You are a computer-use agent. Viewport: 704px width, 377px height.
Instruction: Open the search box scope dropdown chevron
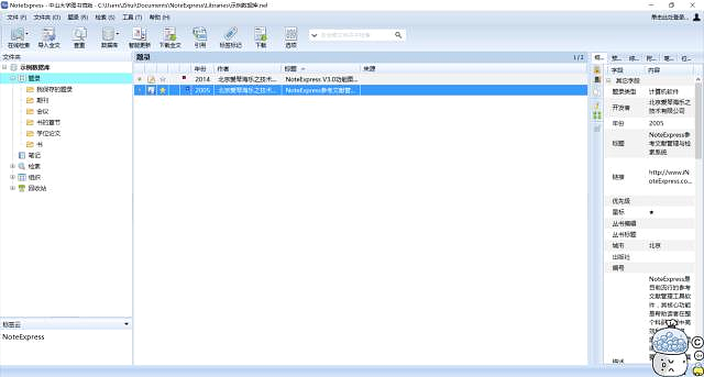coord(314,35)
